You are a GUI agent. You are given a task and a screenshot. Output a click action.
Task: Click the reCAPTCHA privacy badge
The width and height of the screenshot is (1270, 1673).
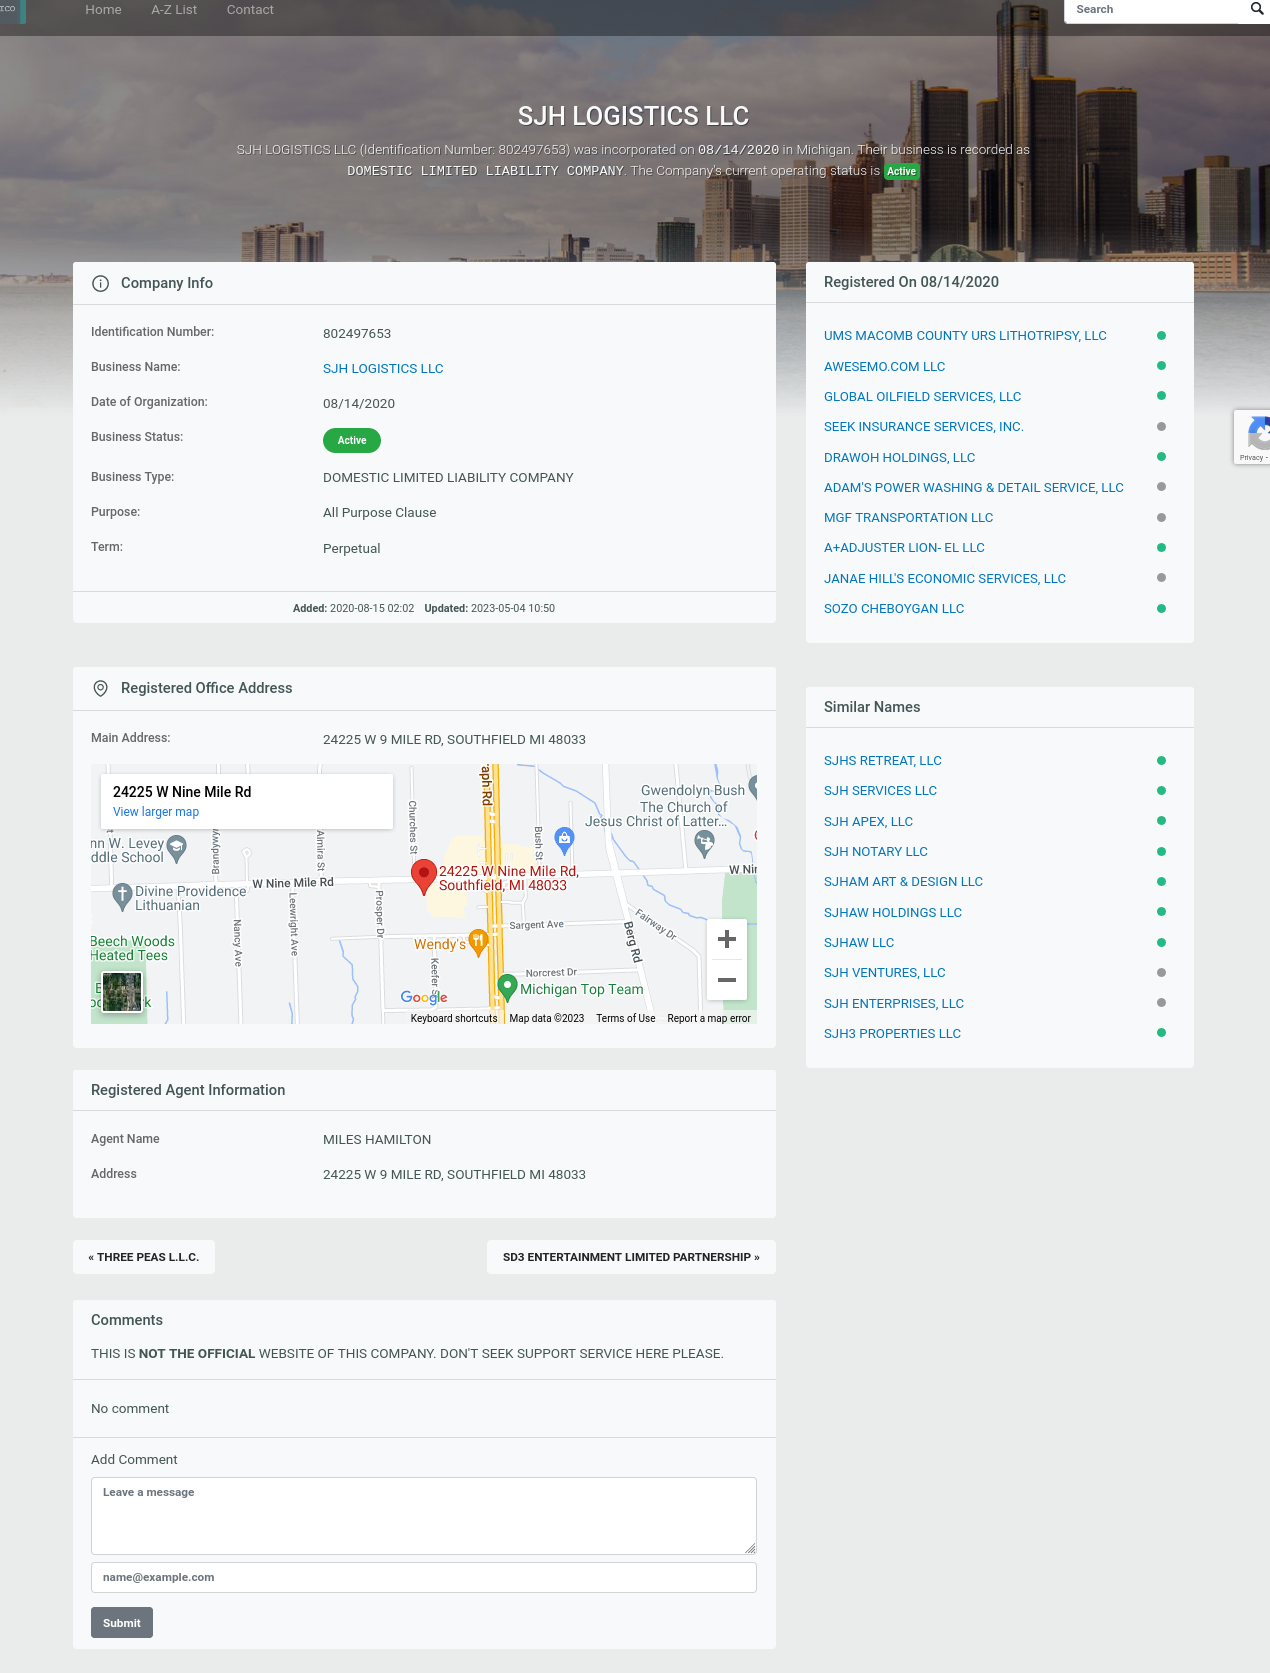[1252, 437]
